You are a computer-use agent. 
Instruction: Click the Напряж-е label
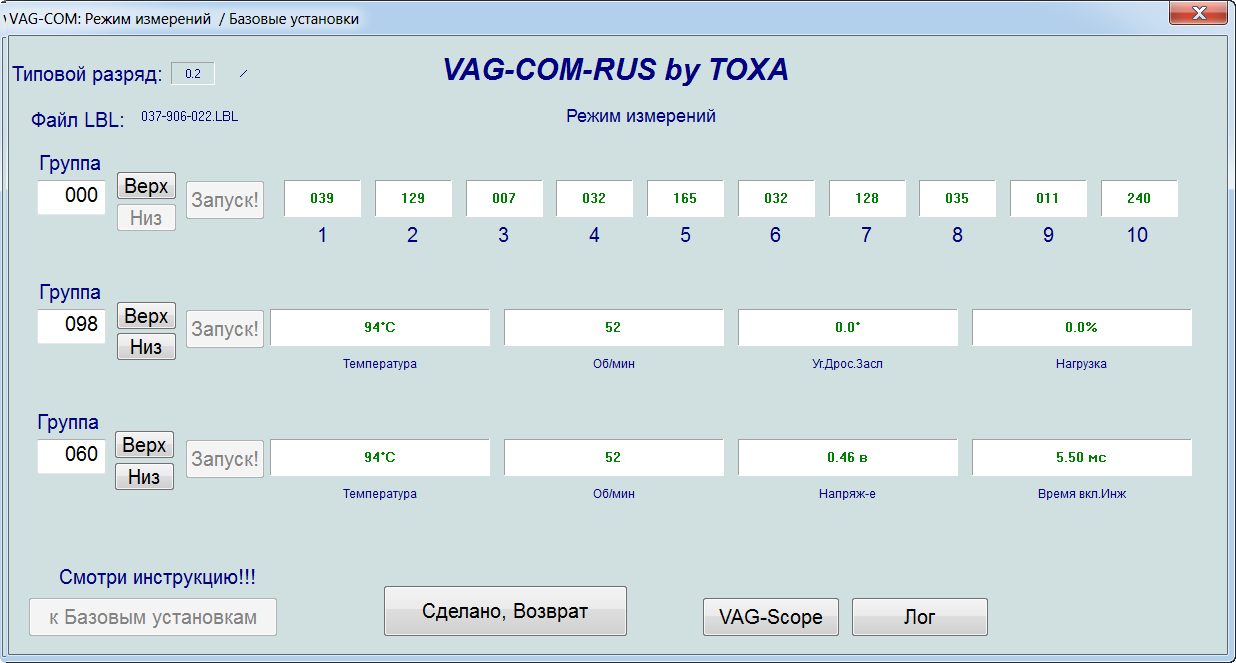click(x=848, y=494)
